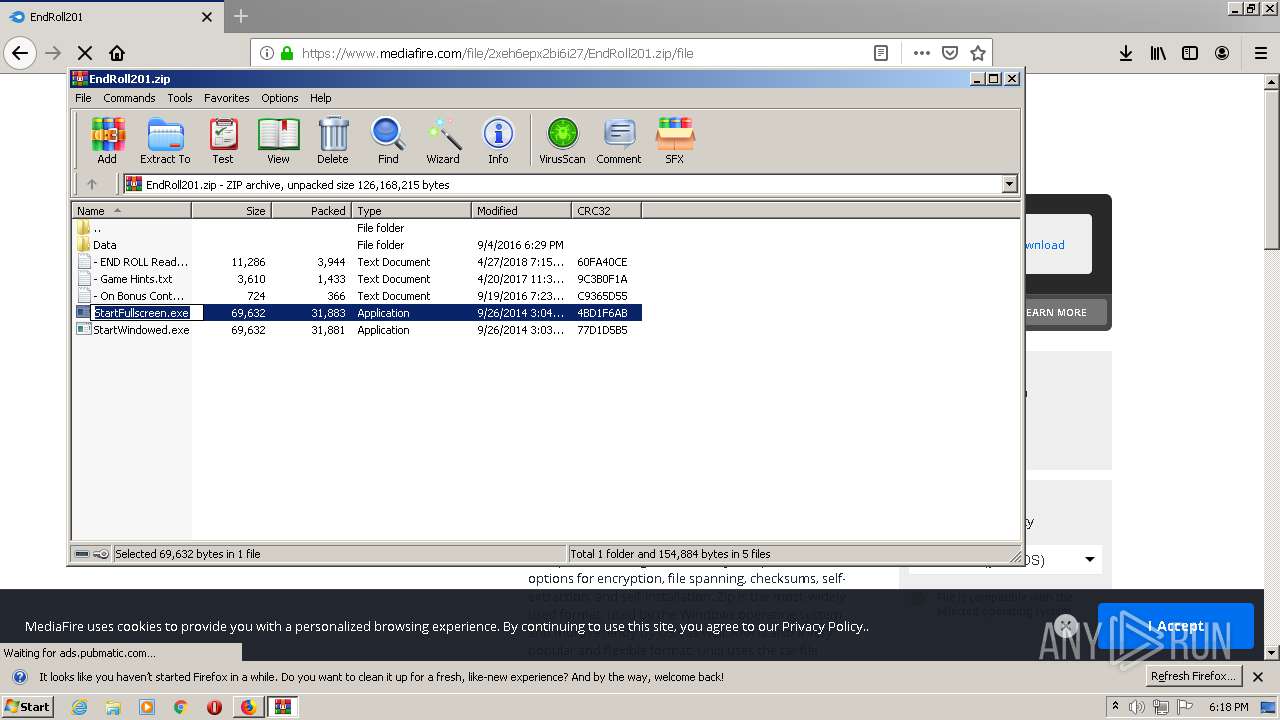
Task: Open the View tool in WinRAR
Action: [x=278, y=140]
